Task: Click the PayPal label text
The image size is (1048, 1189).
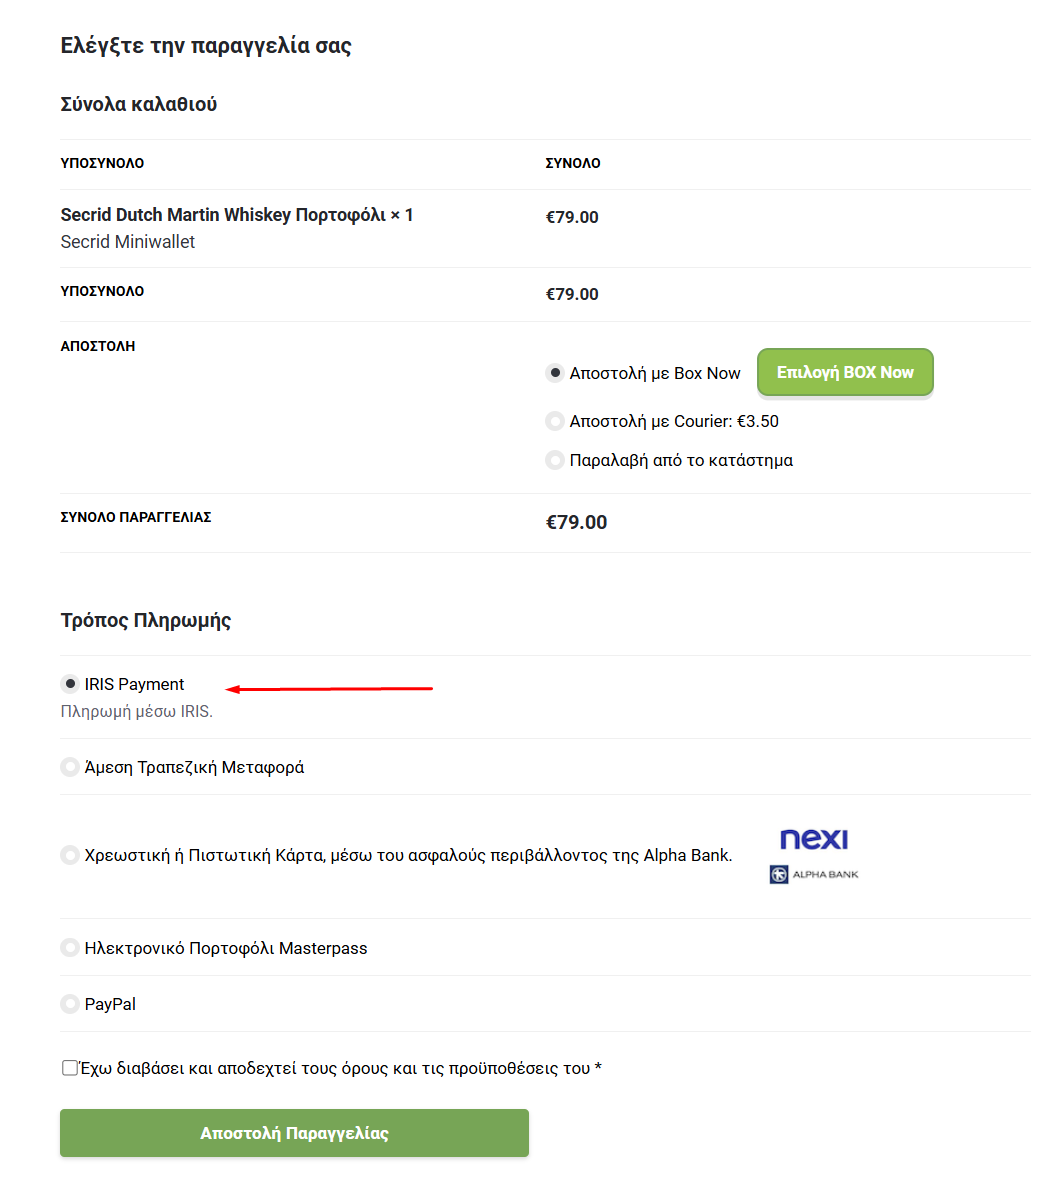Action: tap(110, 1004)
